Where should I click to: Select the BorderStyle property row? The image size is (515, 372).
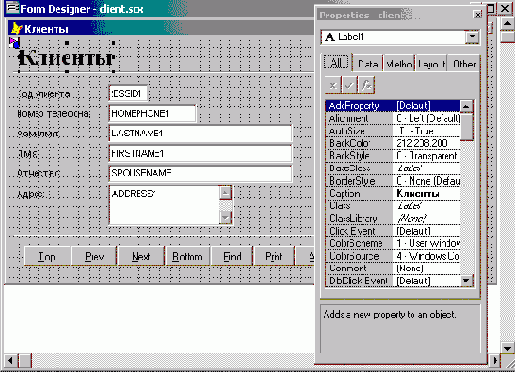(x=393, y=181)
